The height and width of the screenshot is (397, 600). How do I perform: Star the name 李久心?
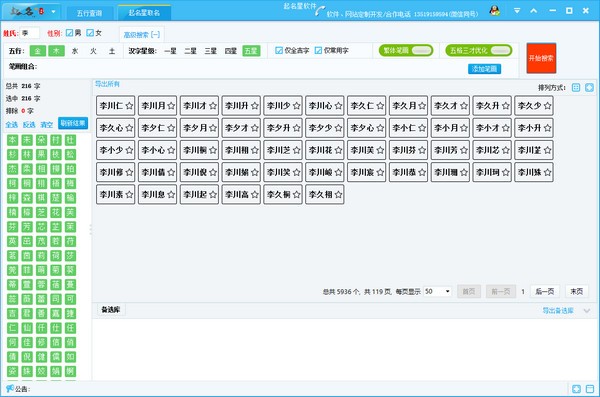(129, 128)
